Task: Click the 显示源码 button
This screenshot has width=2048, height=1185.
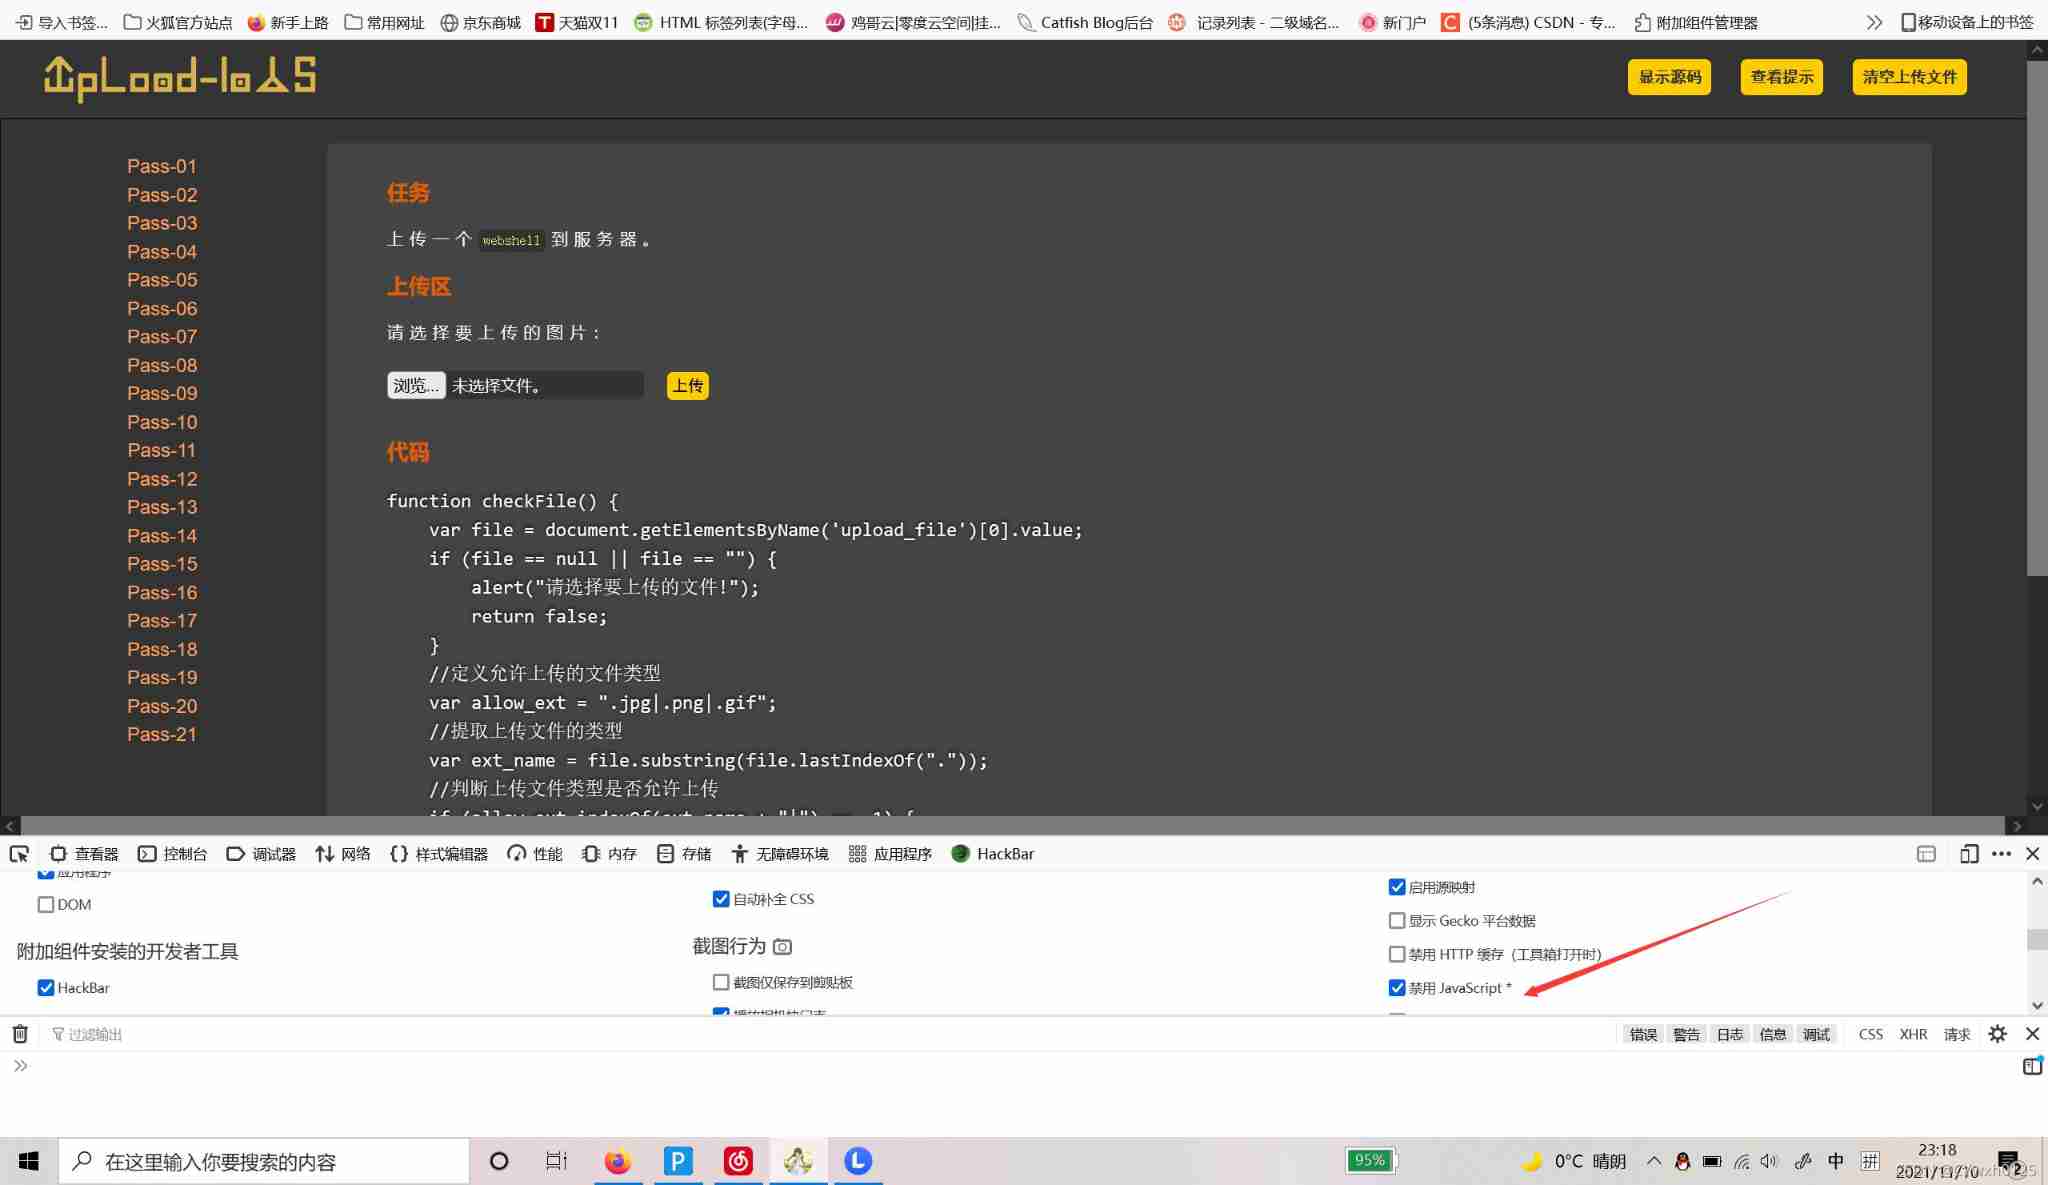Action: 1669,77
